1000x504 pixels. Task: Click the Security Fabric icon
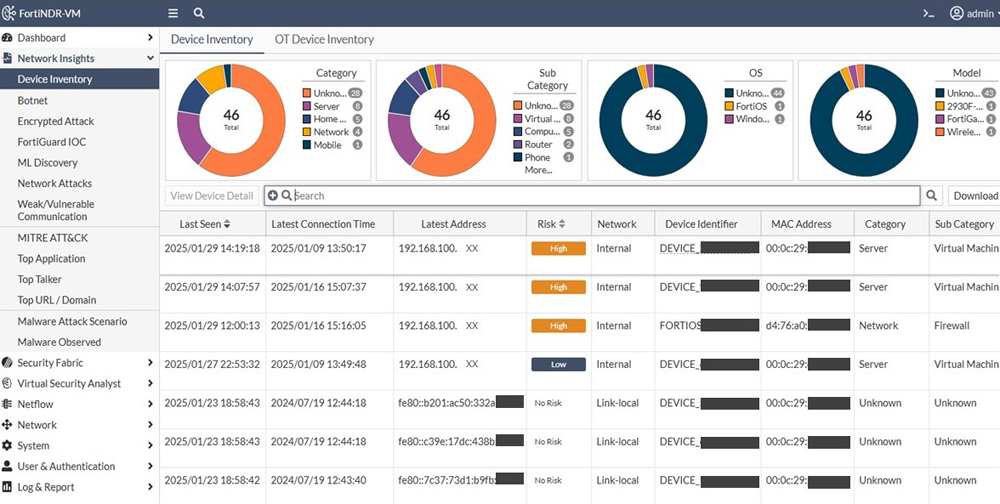(7, 363)
